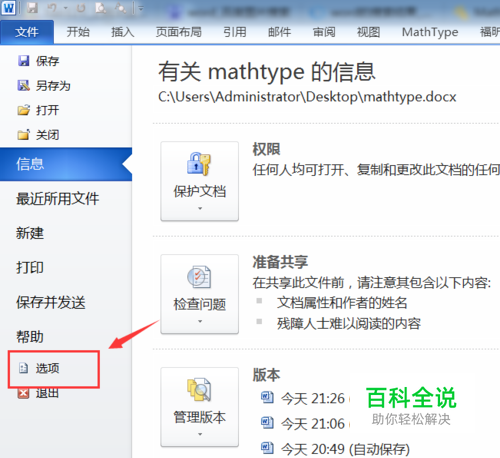Image resolution: width=500 pixels, height=458 pixels.
Task: Click the checklist 检查问题 icon
Action: pos(199,277)
